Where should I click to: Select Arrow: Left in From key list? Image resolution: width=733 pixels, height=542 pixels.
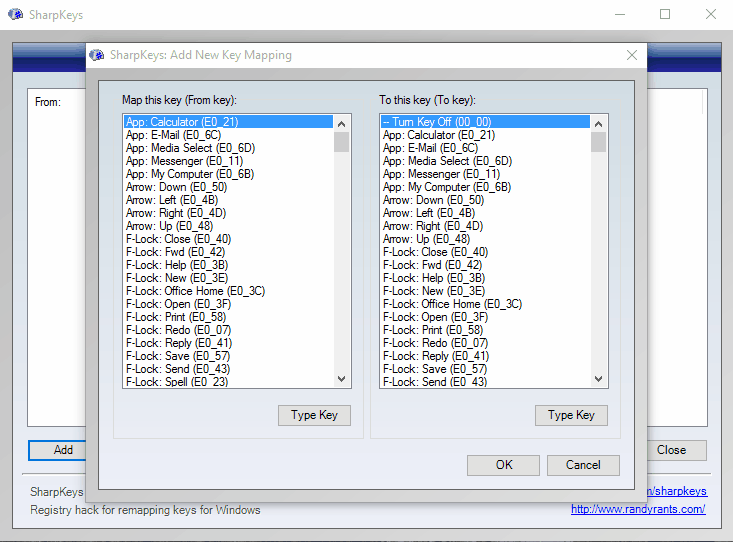[x=229, y=200]
